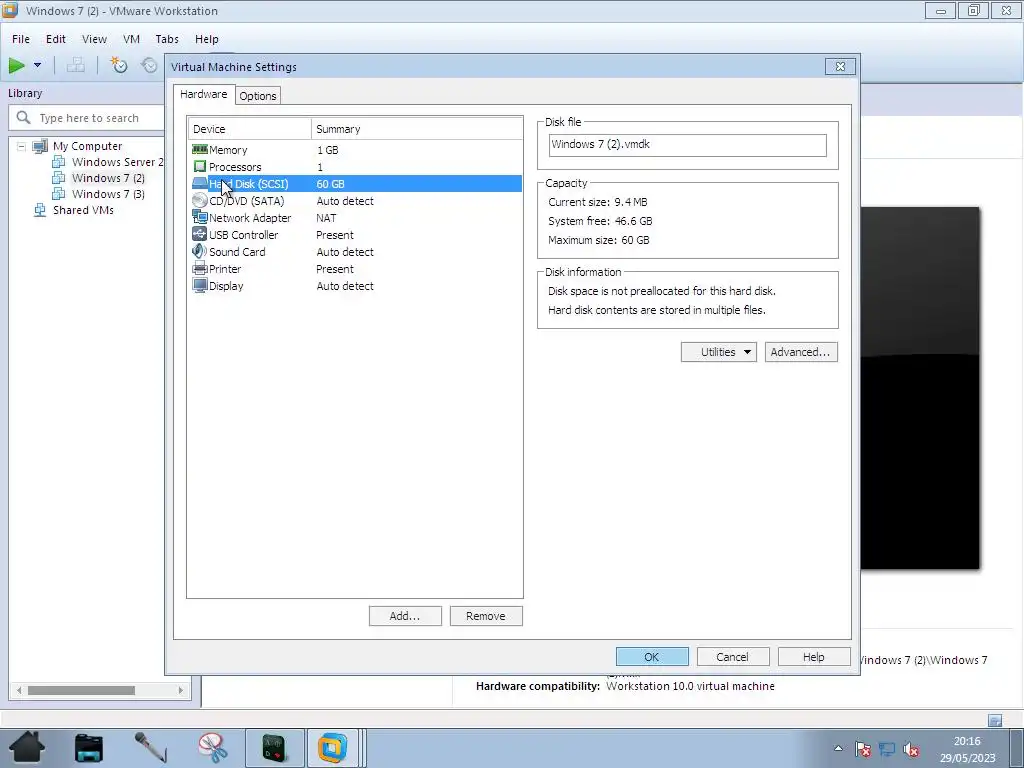Select Windows 7 (2) in library tree
Screen dimensions: 1024x768
point(108,178)
